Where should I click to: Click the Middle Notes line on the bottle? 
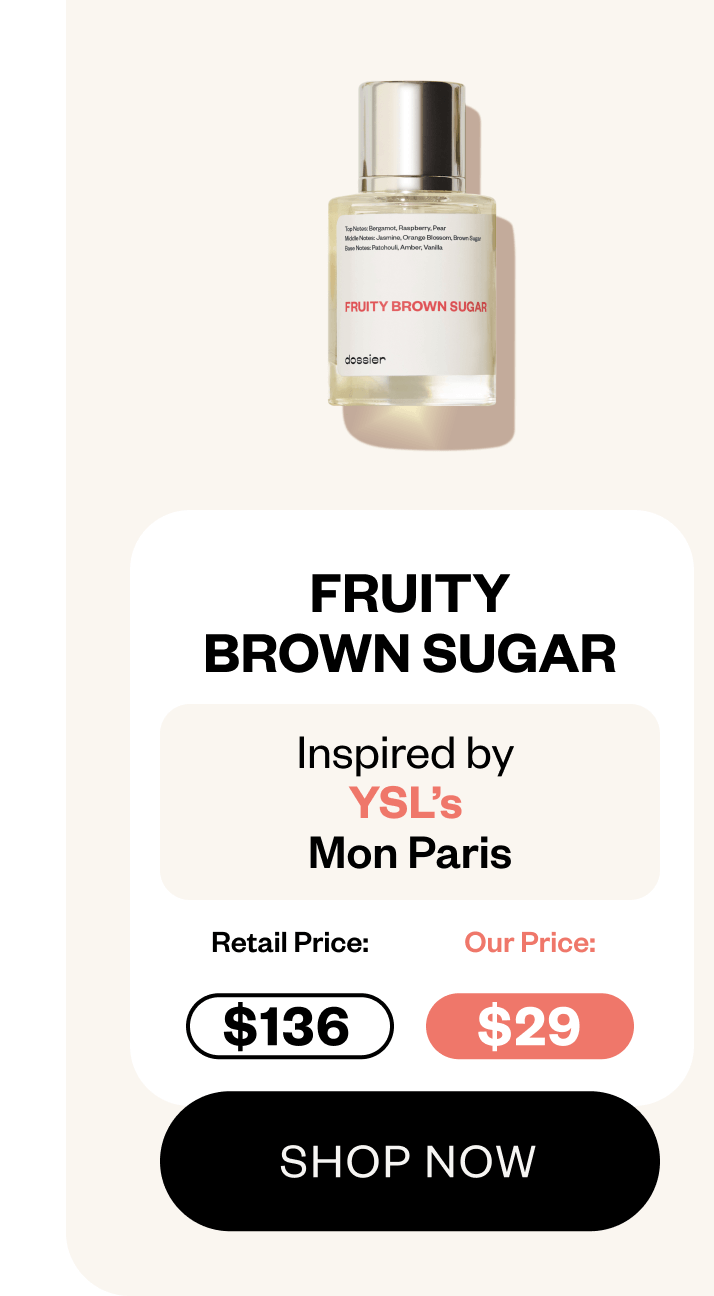[x=412, y=238]
